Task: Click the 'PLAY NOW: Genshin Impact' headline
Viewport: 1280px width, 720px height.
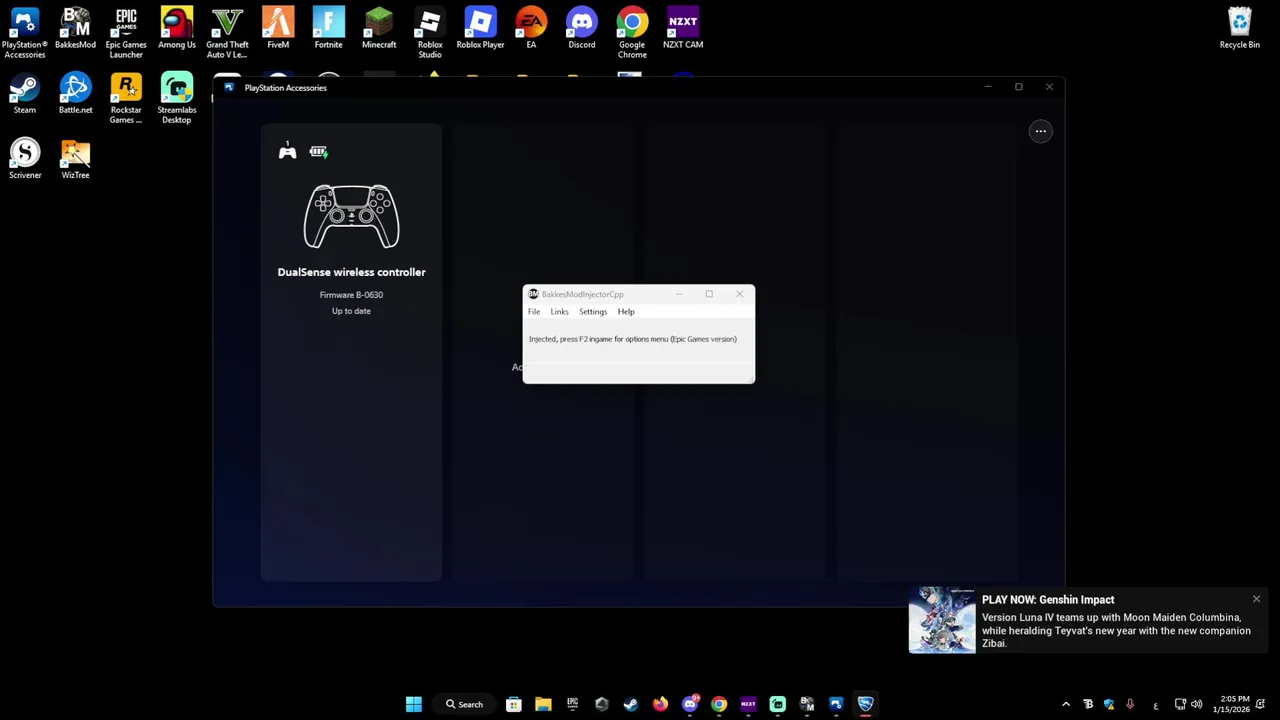Action: (1048, 600)
